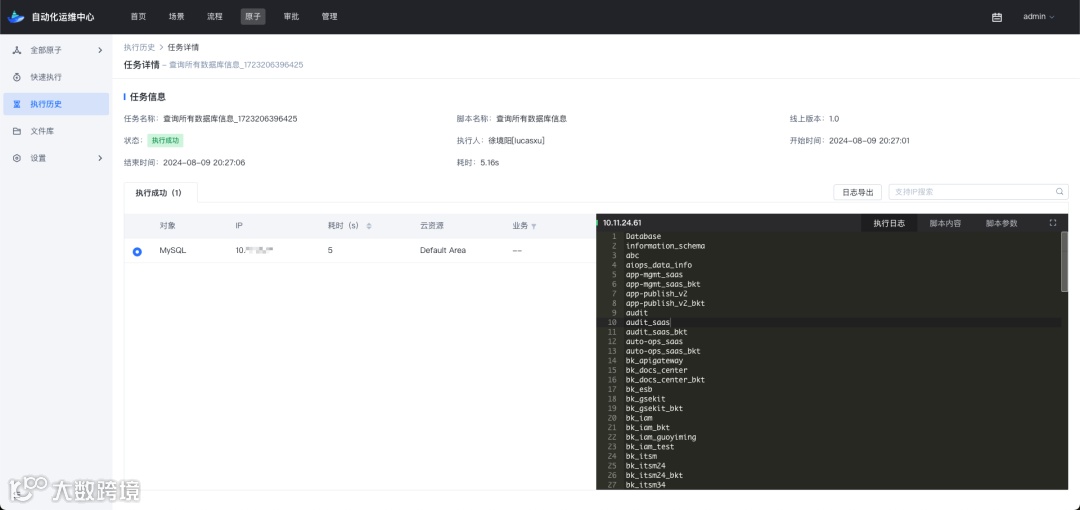The width and height of the screenshot is (1080, 510).
Task: Click log line bk_itsm24_bkt
Action: tap(654, 476)
